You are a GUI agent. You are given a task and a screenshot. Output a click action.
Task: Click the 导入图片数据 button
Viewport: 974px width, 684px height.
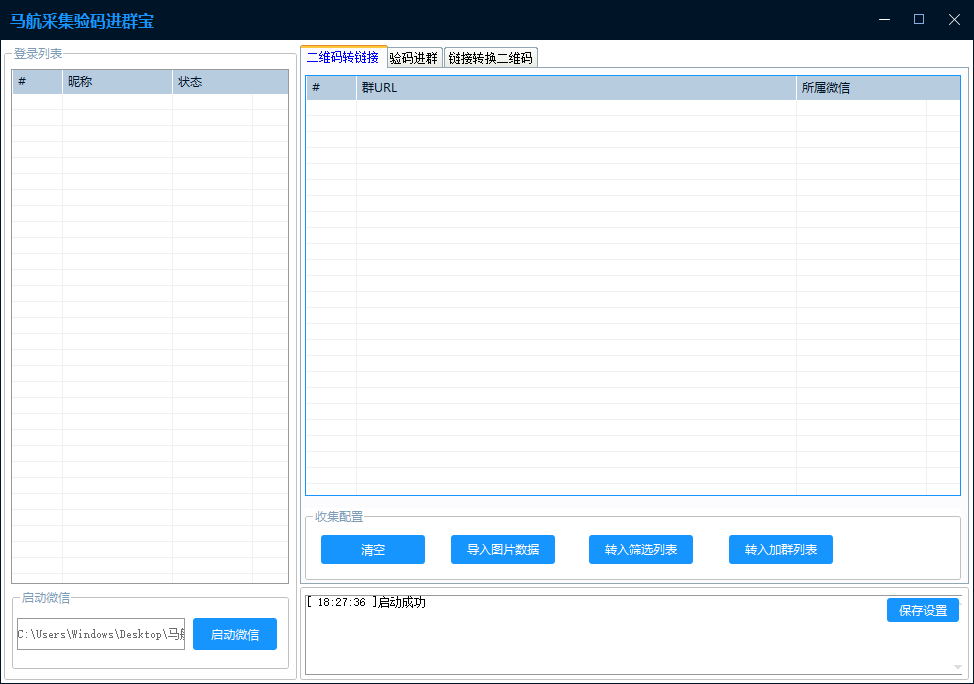coord(503,550)
